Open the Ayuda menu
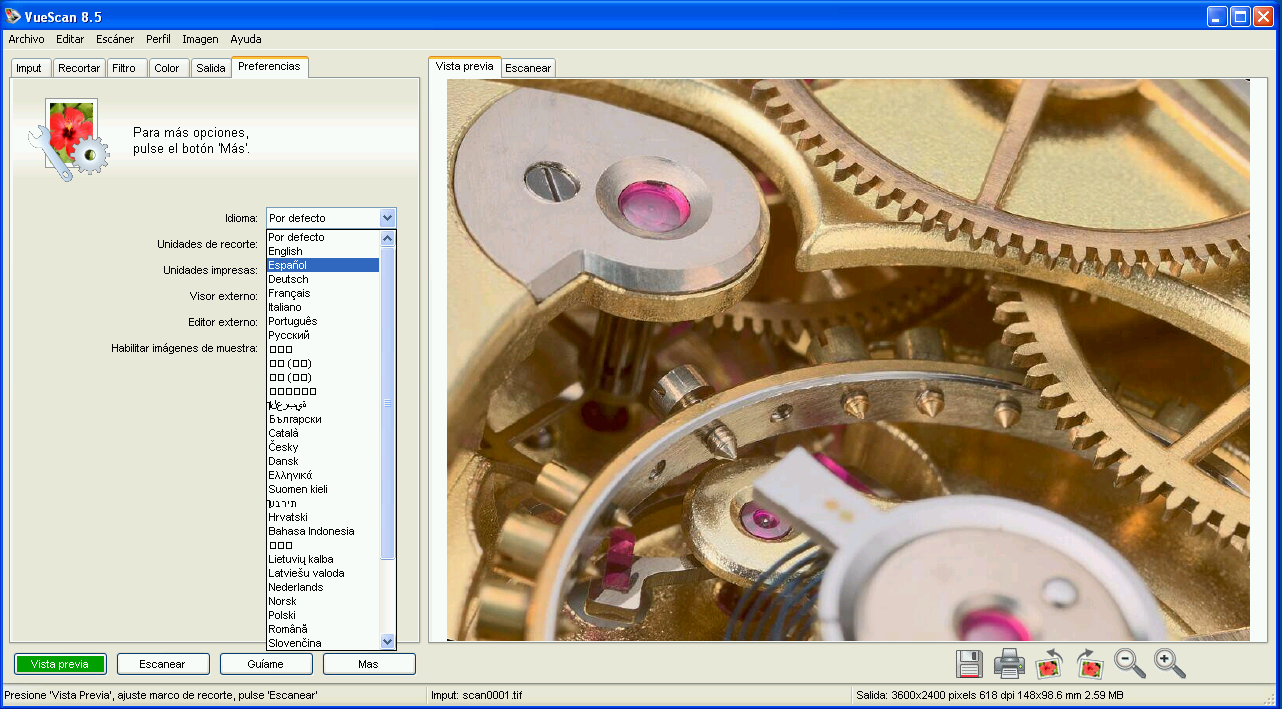Screen dimensions: 1282x709 tap(246, 39)
